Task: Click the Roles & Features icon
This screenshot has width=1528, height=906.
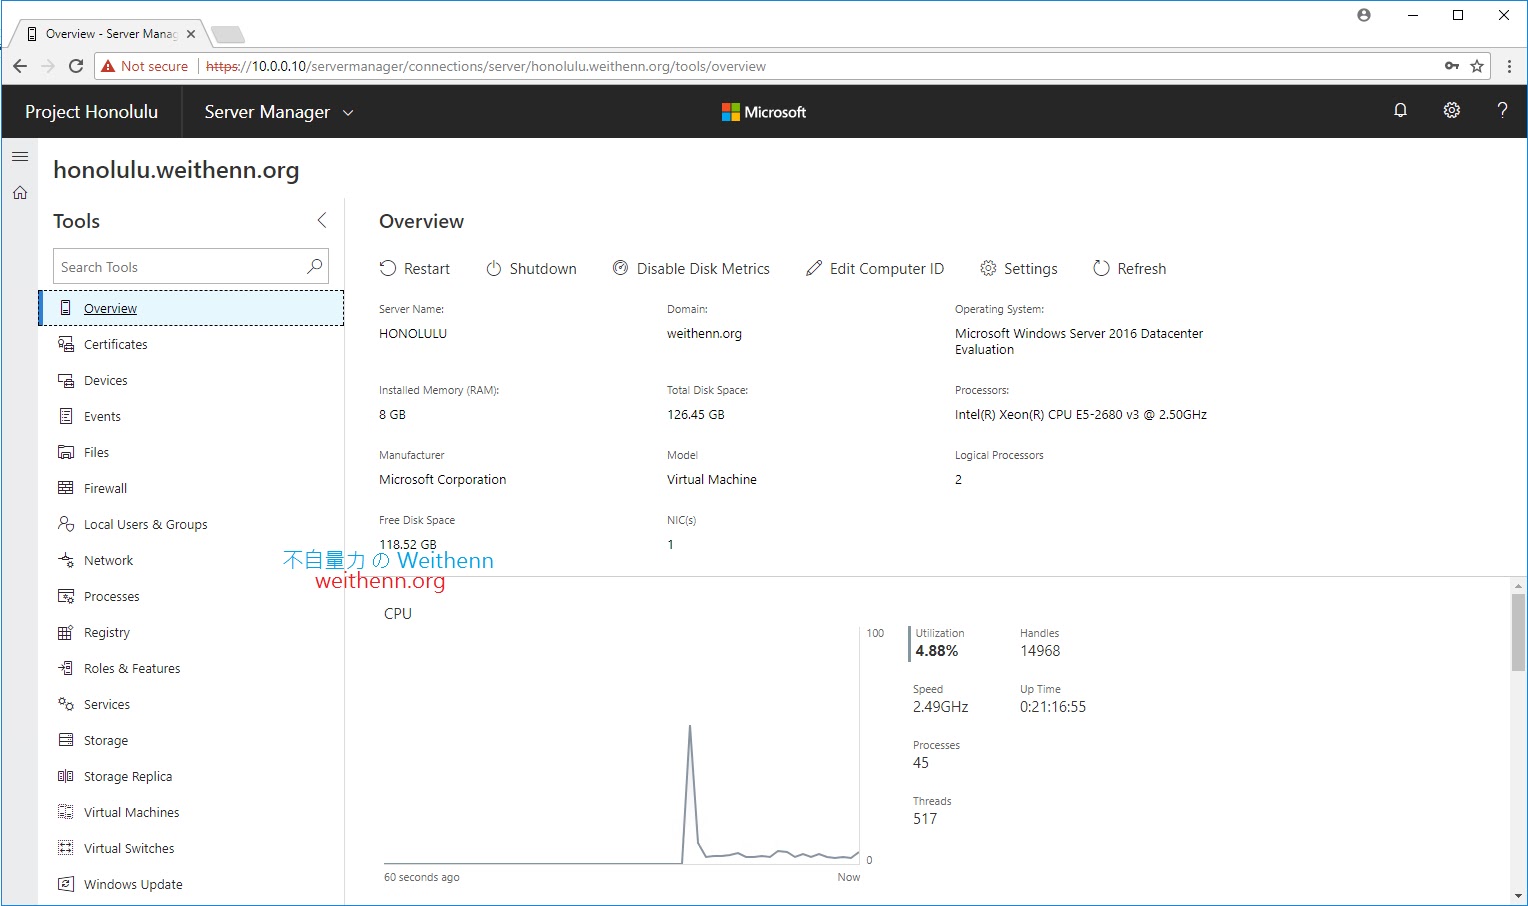Action: click(x=66, y=668)
